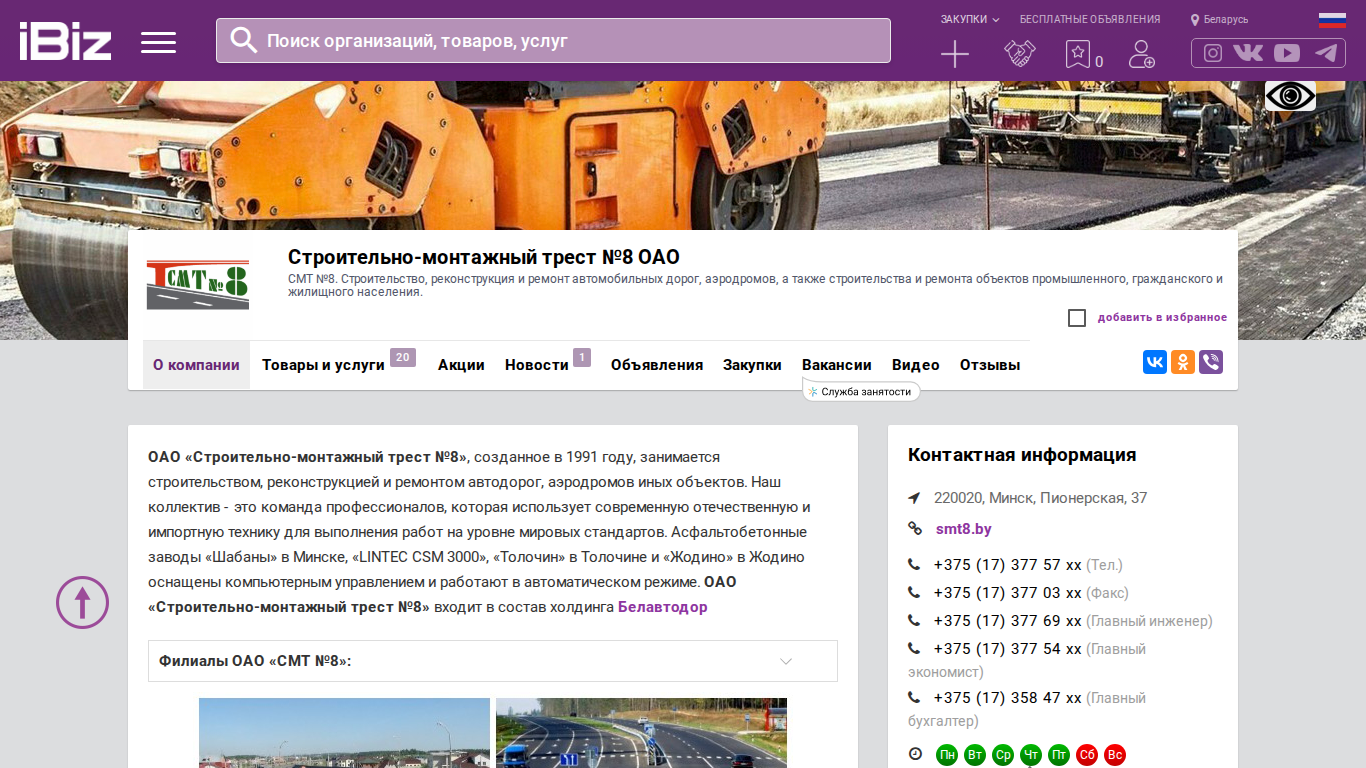Open the Вакансии tab
Image resolution: width=1366 pixels, height=768 pixels.
tap(837, 365)
